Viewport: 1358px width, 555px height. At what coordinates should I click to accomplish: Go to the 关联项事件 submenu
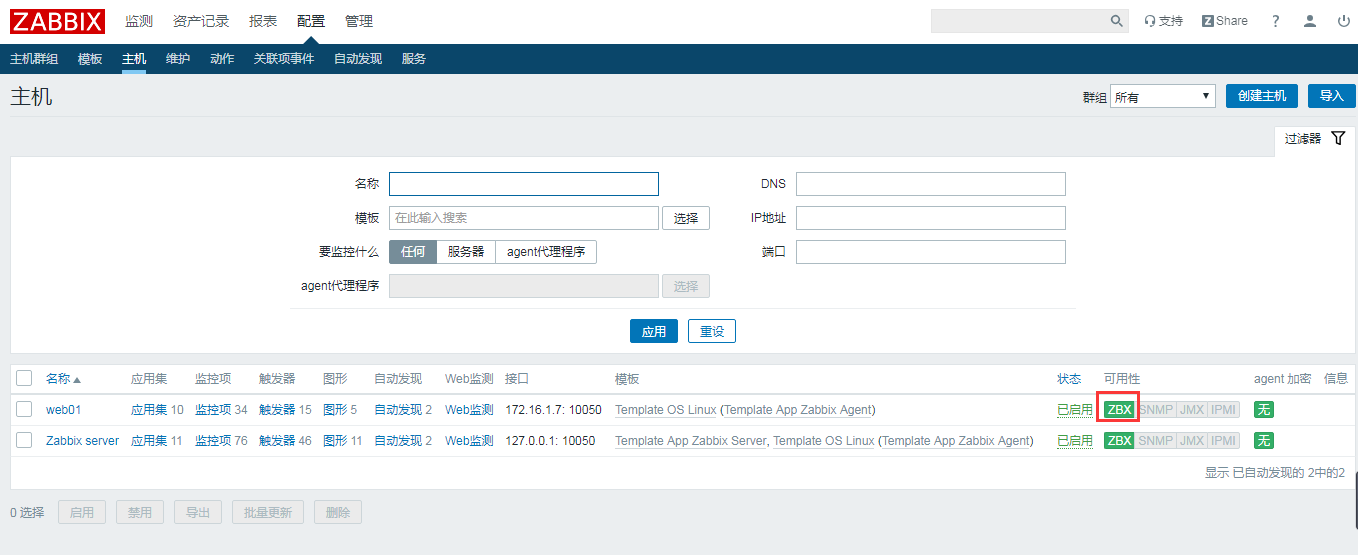pyautogui.click(x=284, y=59)
